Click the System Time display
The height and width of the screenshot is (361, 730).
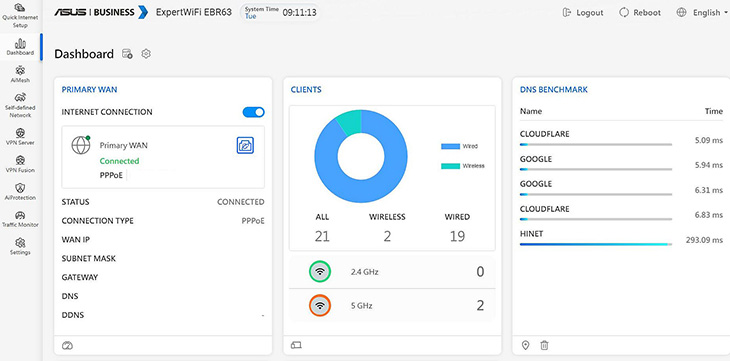click(x=281, y=13)
